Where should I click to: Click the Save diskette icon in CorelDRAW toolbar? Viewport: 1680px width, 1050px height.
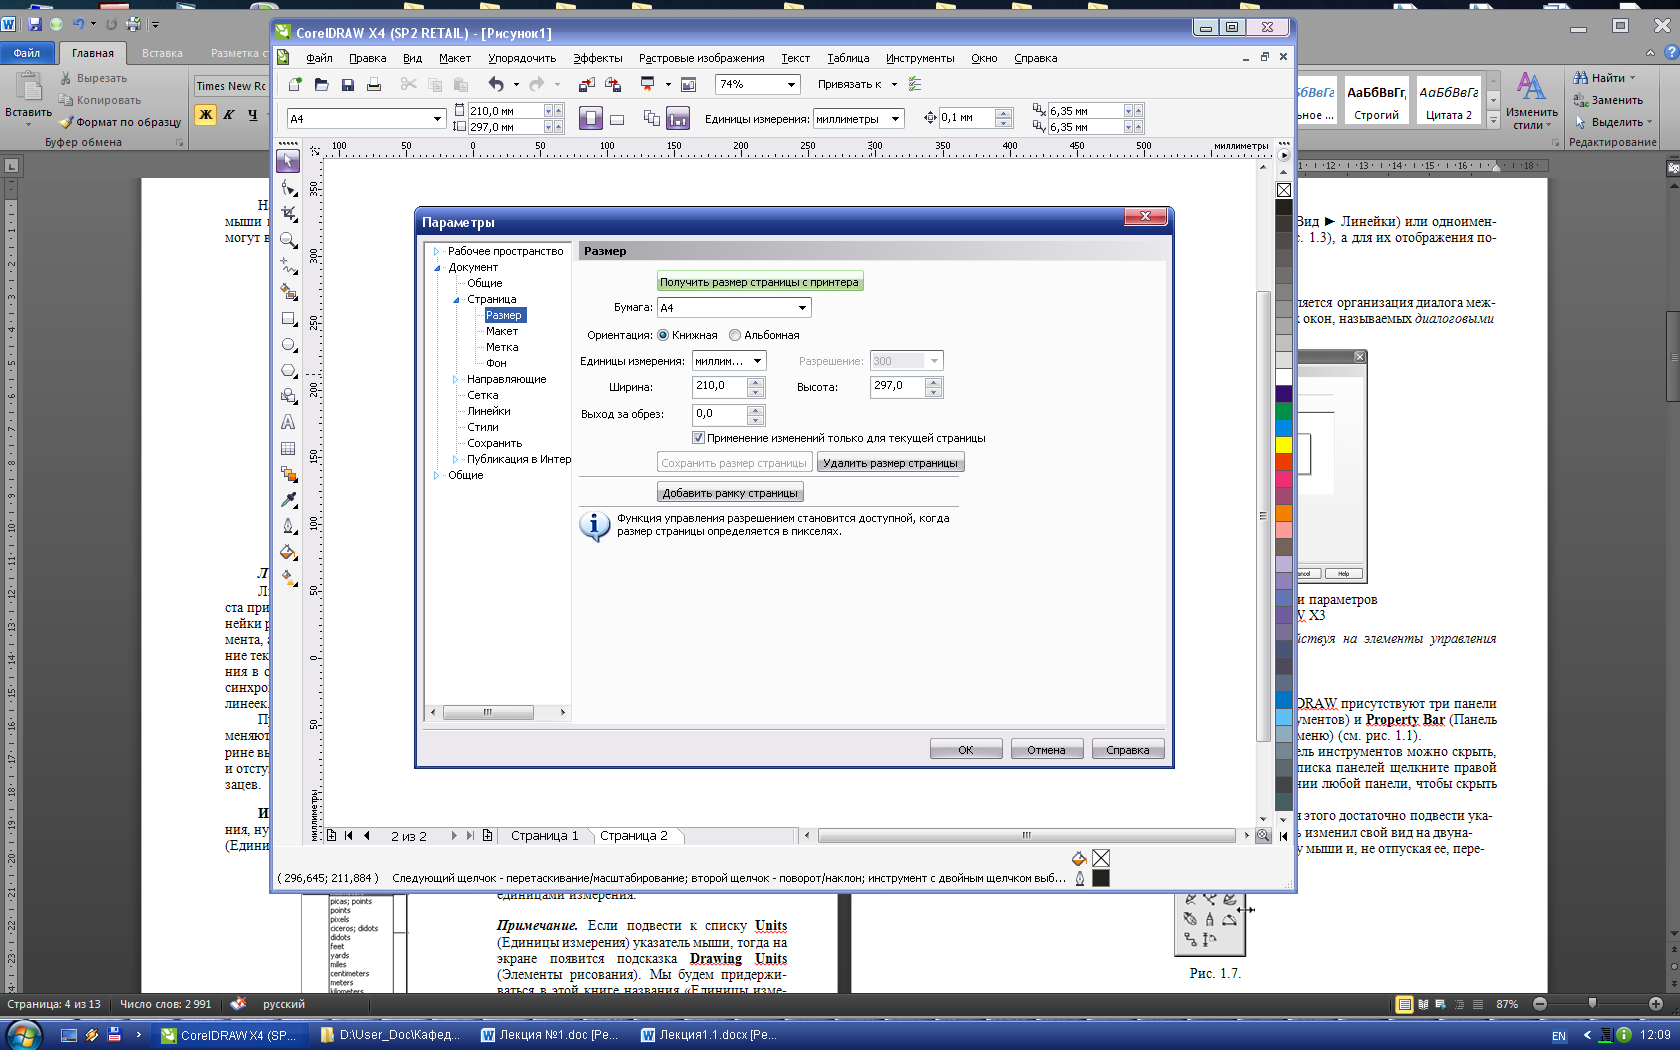pos(347,85)
